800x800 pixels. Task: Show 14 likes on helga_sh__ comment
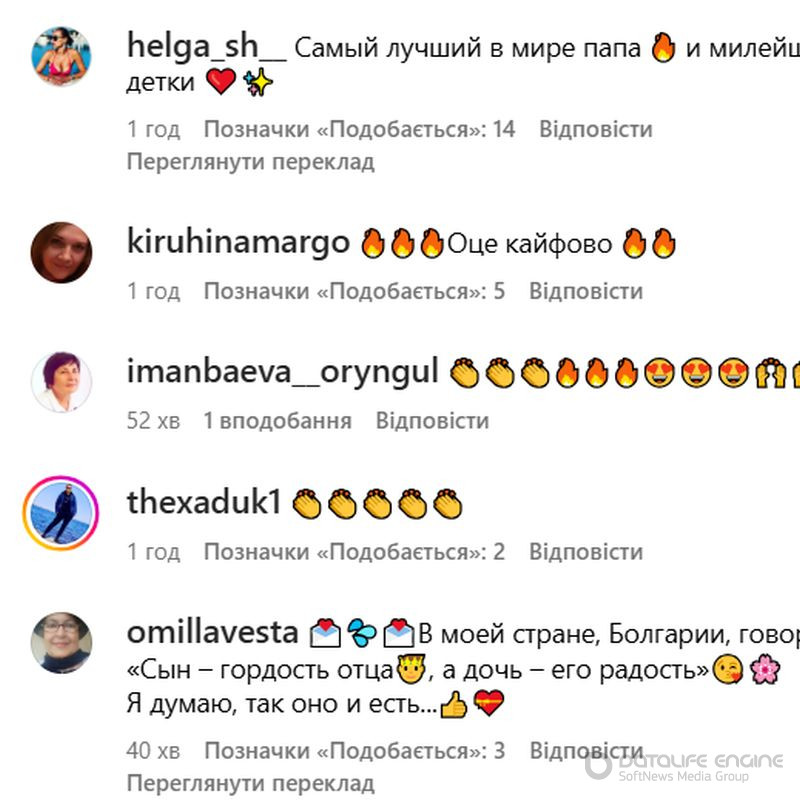360,129
